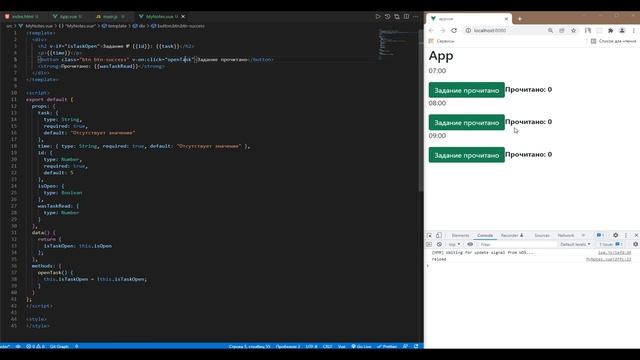The width and height of the screenshot is (640, 360).
Task: Switch to the App.vue editor tab
Action: click(x=67, y=16)
